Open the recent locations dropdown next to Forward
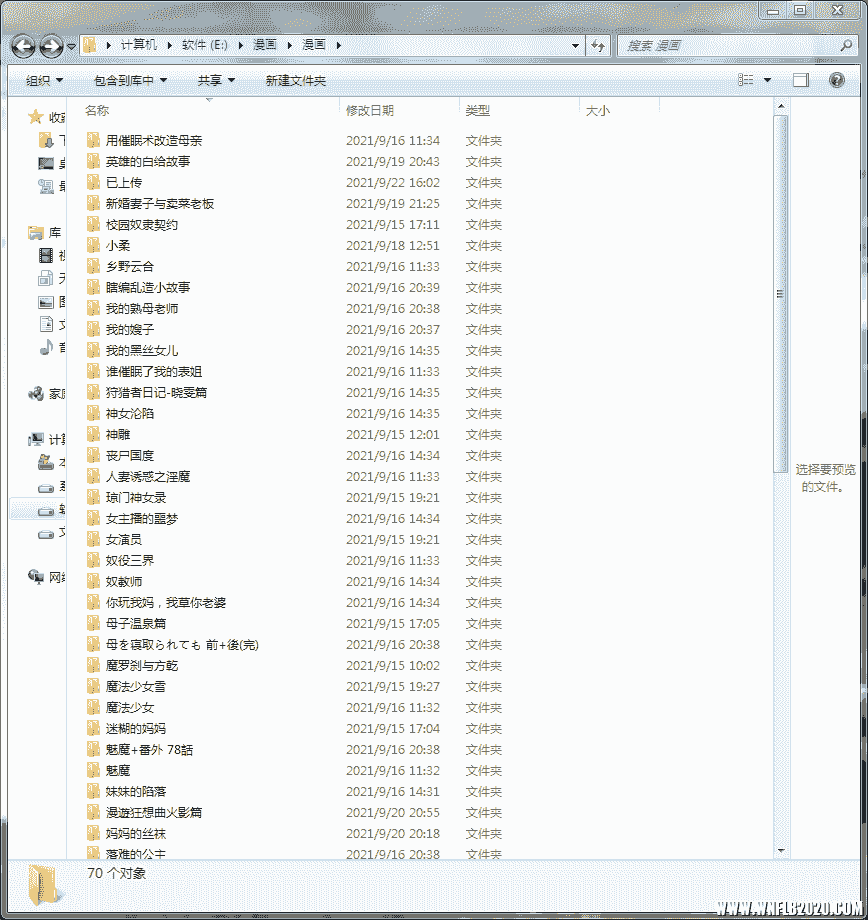Viewport: 868px width, 920px height. pyautogui.click(x=71, y=46)
